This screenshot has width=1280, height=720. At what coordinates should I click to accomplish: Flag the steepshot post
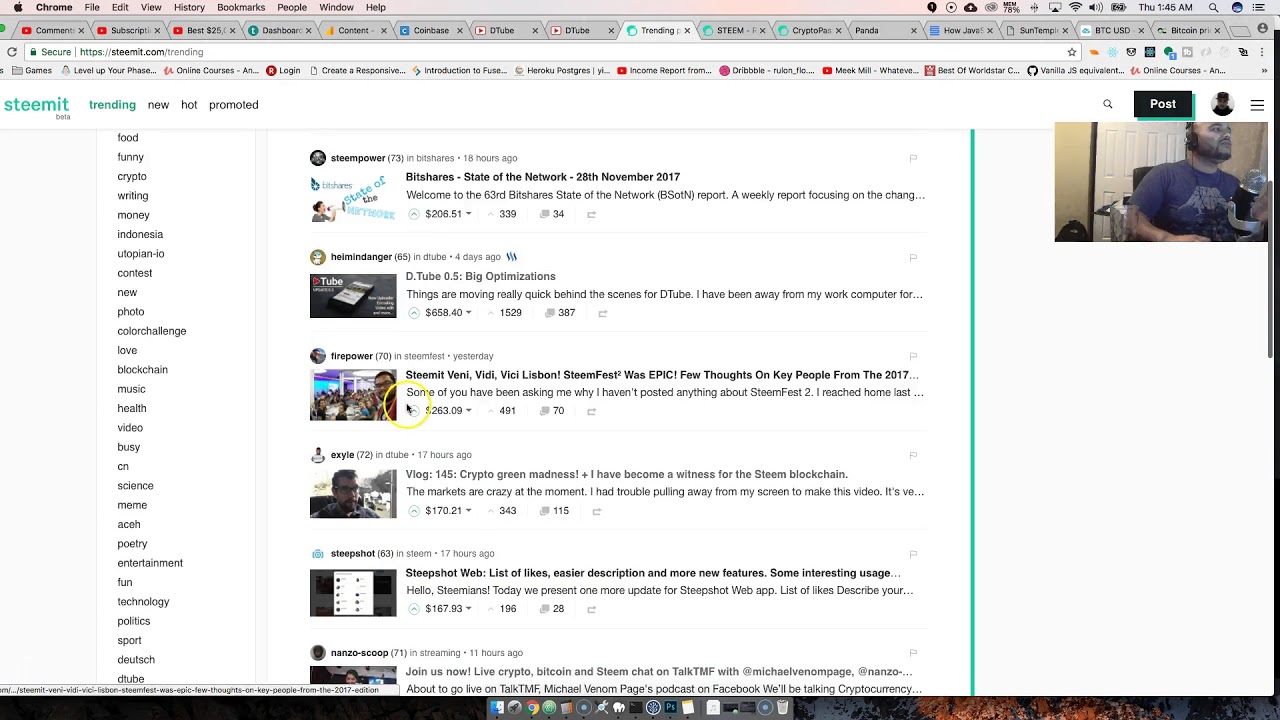point(913,554)
